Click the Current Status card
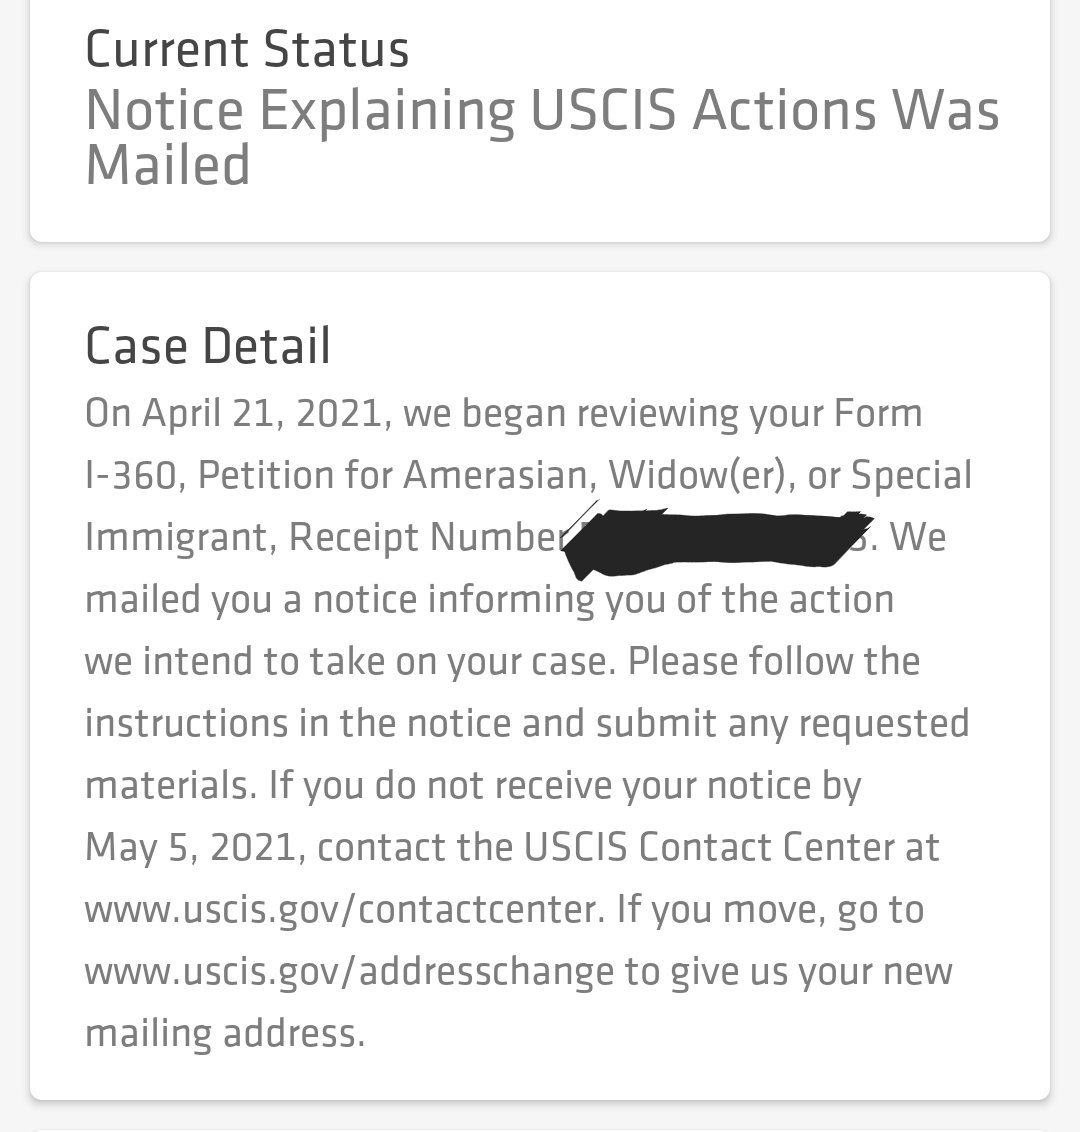This screenshot has width=1080, height=1132. coord(539,121)
